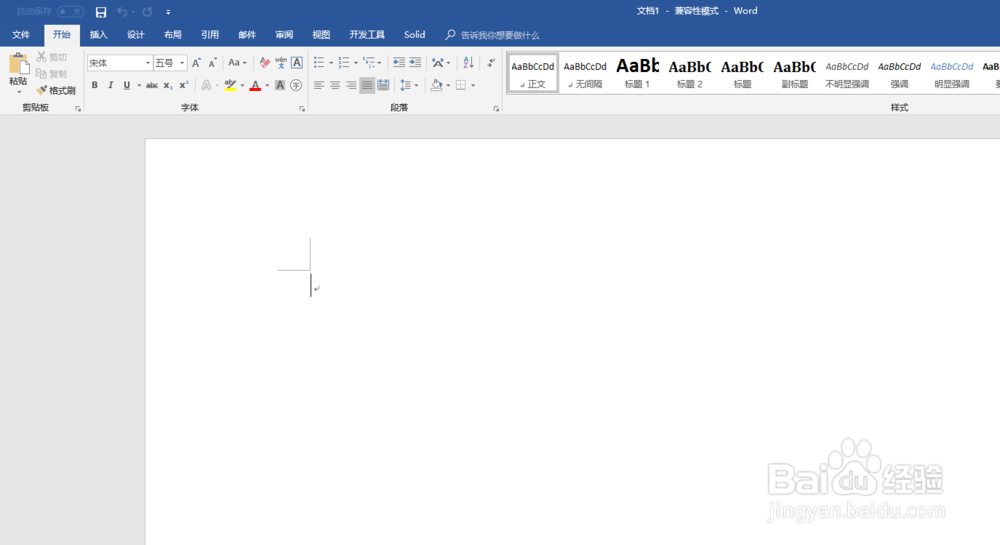1000x545 pixels.
Task: Expand the 字体 dialog launcher
Action: 302,109
